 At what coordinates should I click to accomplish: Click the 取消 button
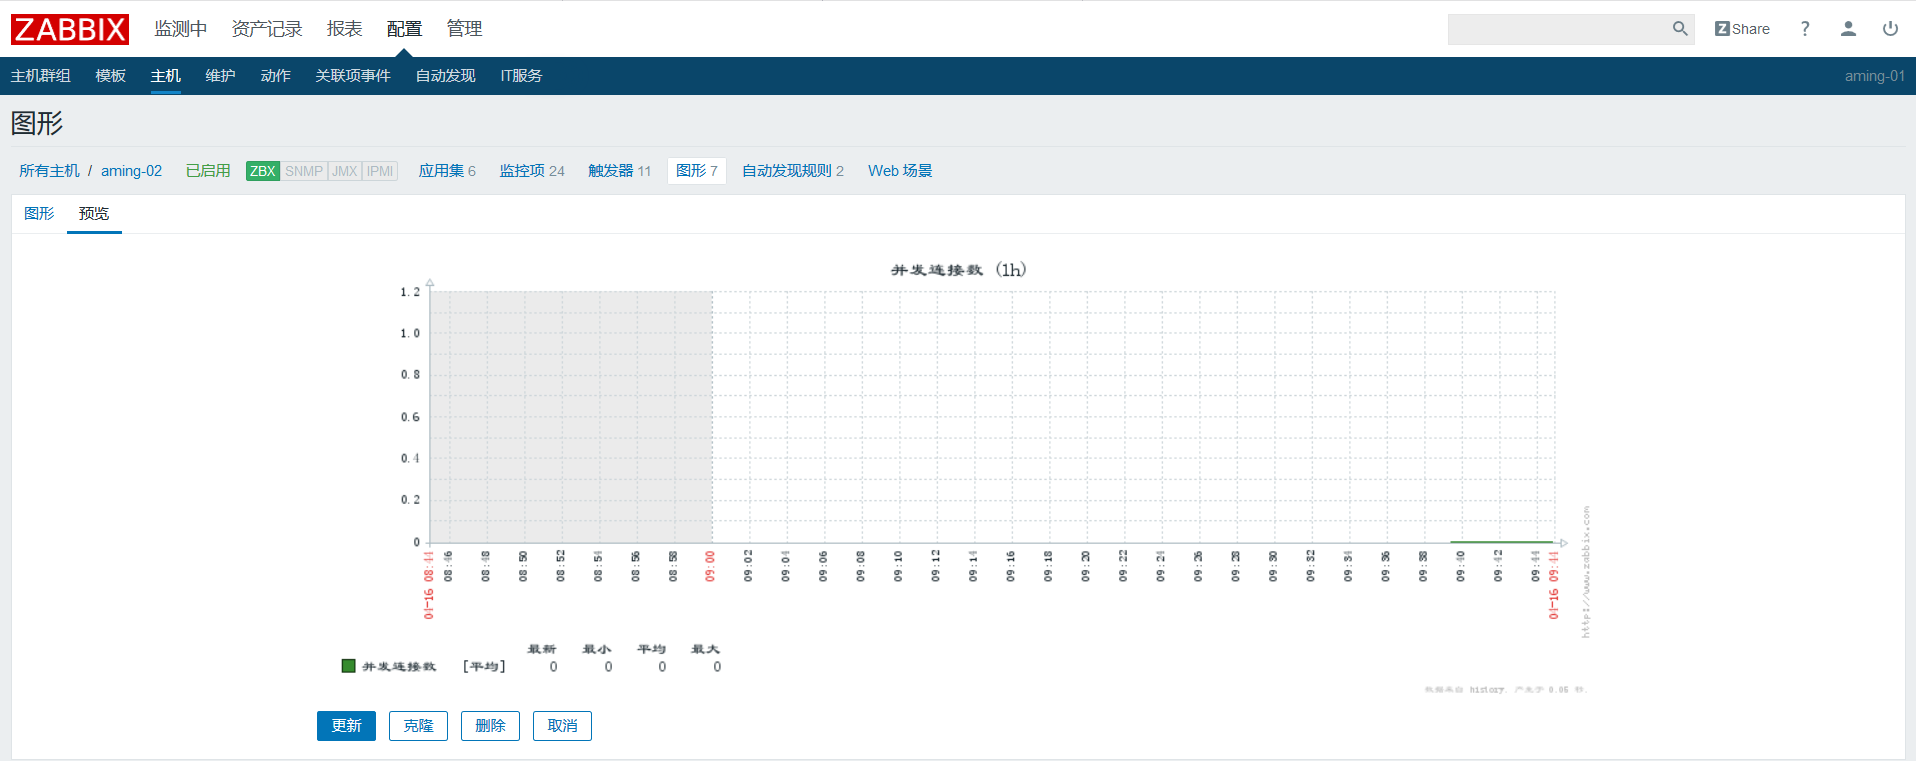pos(562,726)
